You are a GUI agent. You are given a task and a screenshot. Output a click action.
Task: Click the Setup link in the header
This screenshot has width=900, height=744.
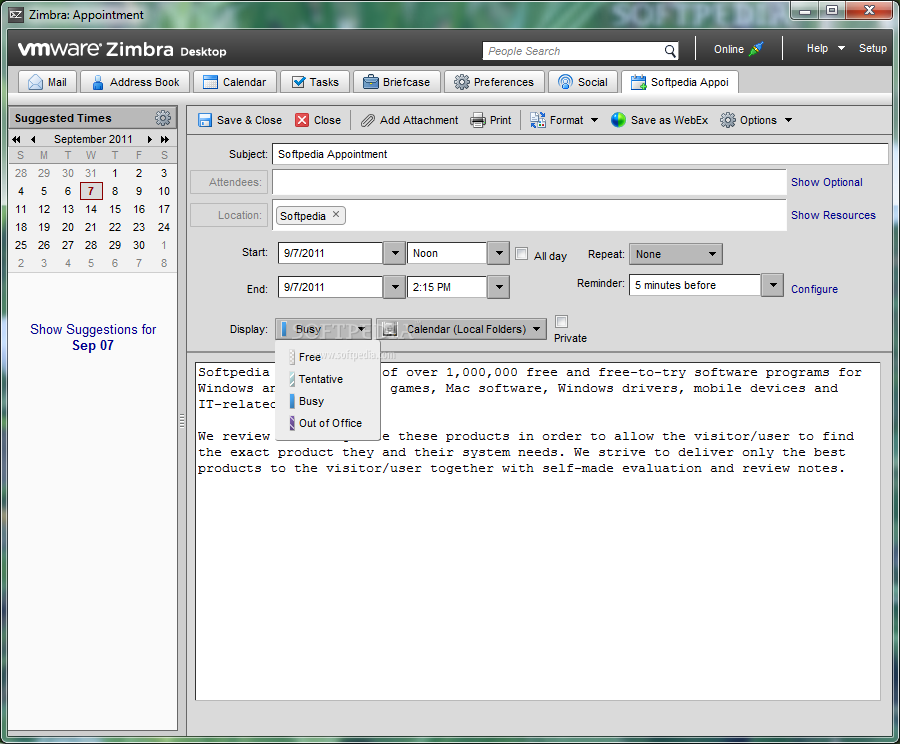[x=872, y=48]
